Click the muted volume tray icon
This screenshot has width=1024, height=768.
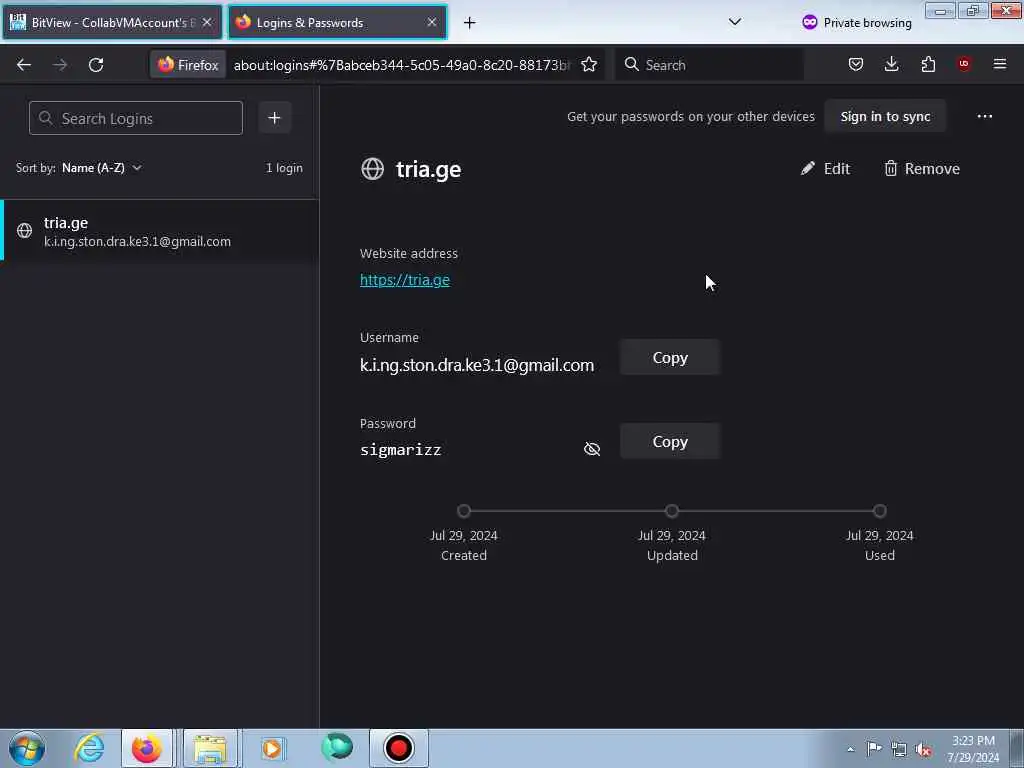coord(924,749)
